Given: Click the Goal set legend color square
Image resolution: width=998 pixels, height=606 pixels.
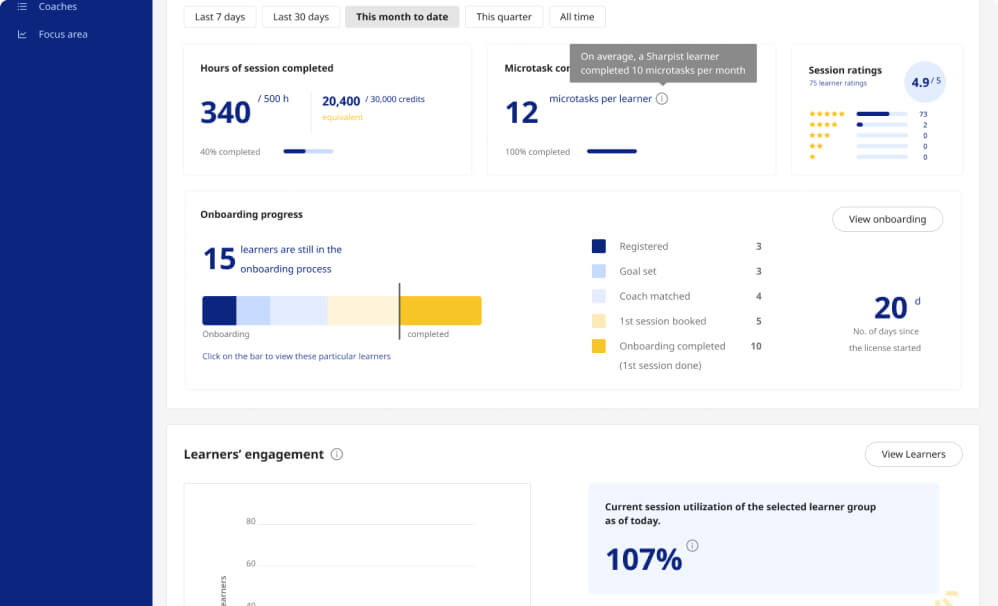Looking at the screenshot, I should pos(599,271).
